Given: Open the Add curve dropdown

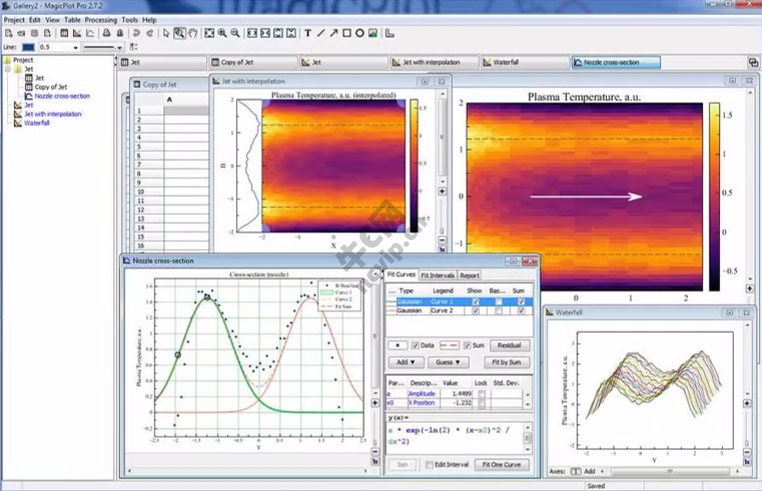Looking at the screenshot, I should (x=406, y=362).
